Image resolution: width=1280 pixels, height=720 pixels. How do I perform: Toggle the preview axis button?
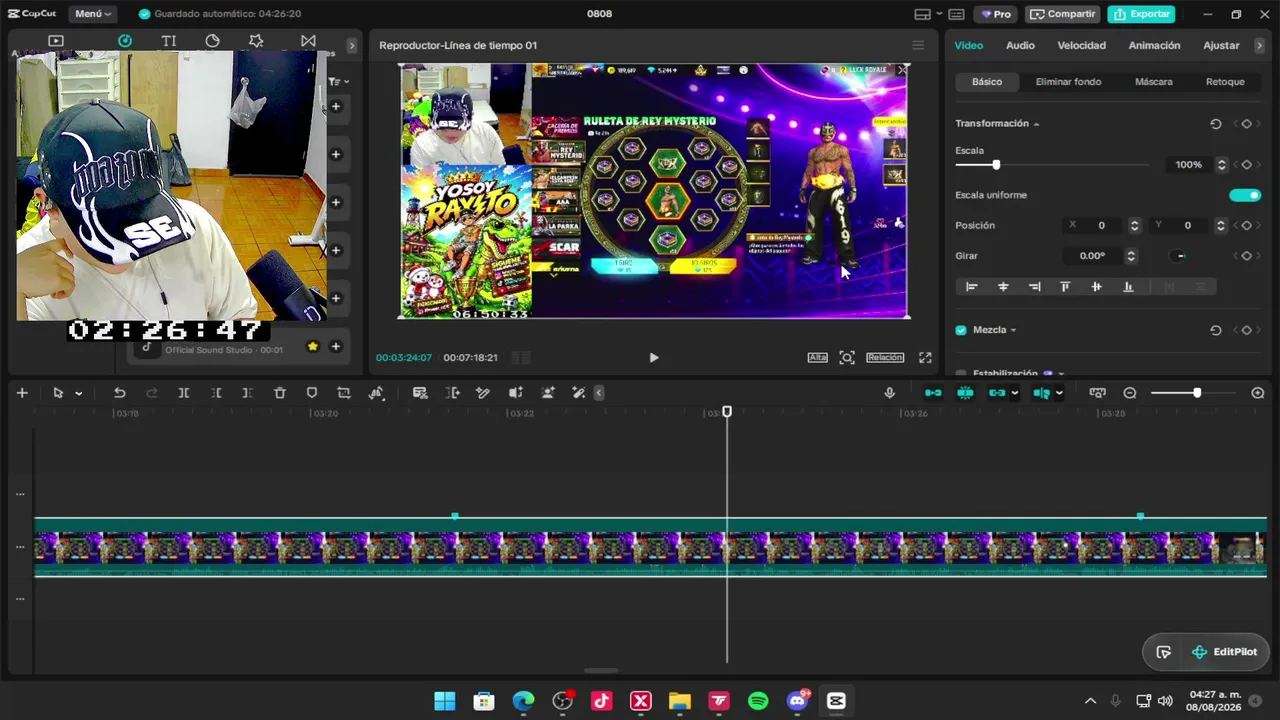click(1041, 393)
